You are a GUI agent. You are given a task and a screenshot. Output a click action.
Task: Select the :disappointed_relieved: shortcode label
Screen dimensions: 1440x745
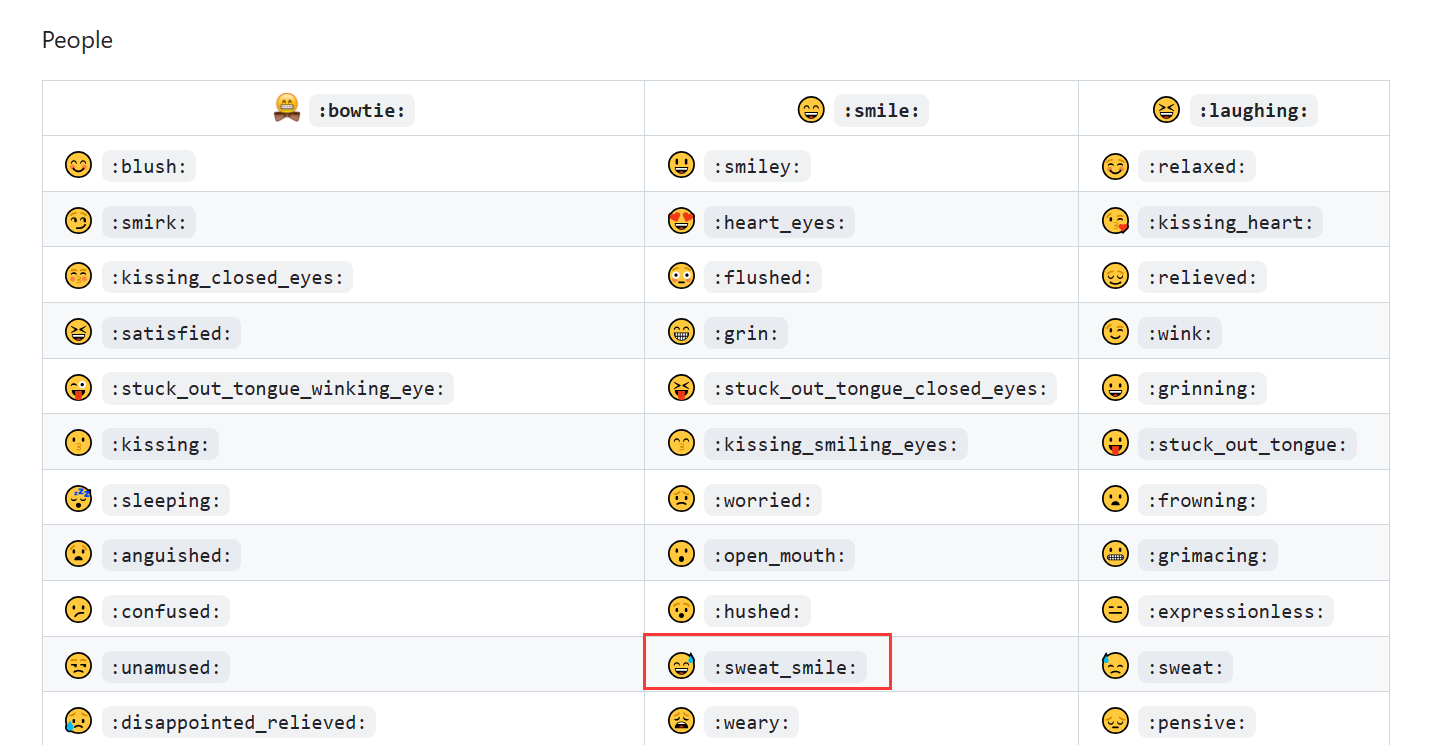(x=239, y=721)
